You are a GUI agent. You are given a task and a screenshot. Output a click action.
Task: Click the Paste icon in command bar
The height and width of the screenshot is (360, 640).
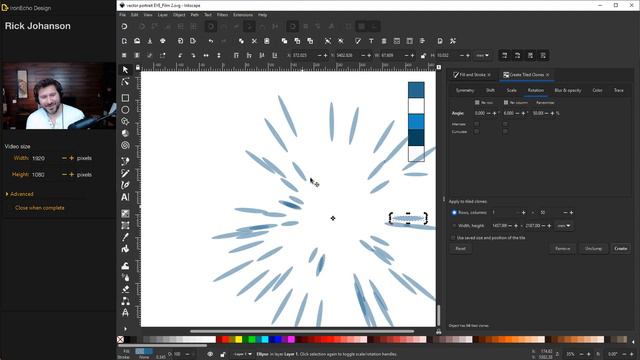[x=267, y=41]
